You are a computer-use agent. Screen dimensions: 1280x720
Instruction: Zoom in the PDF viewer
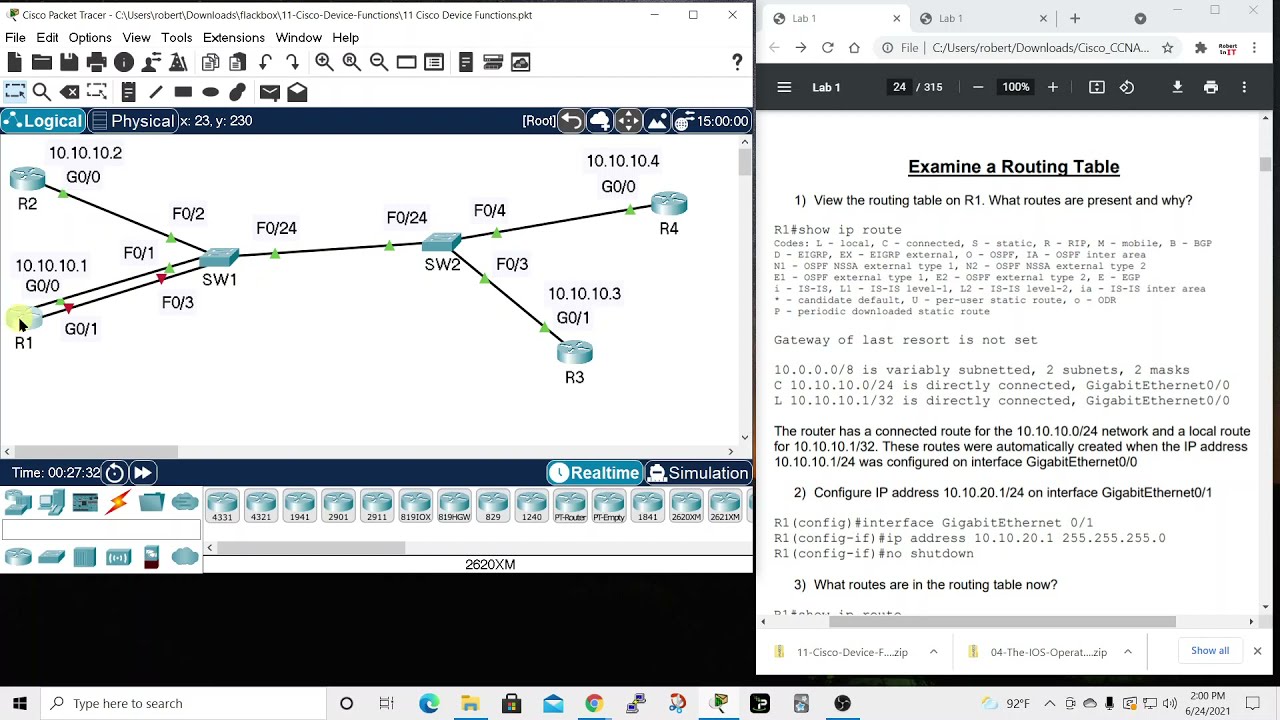click(1052, 87)
